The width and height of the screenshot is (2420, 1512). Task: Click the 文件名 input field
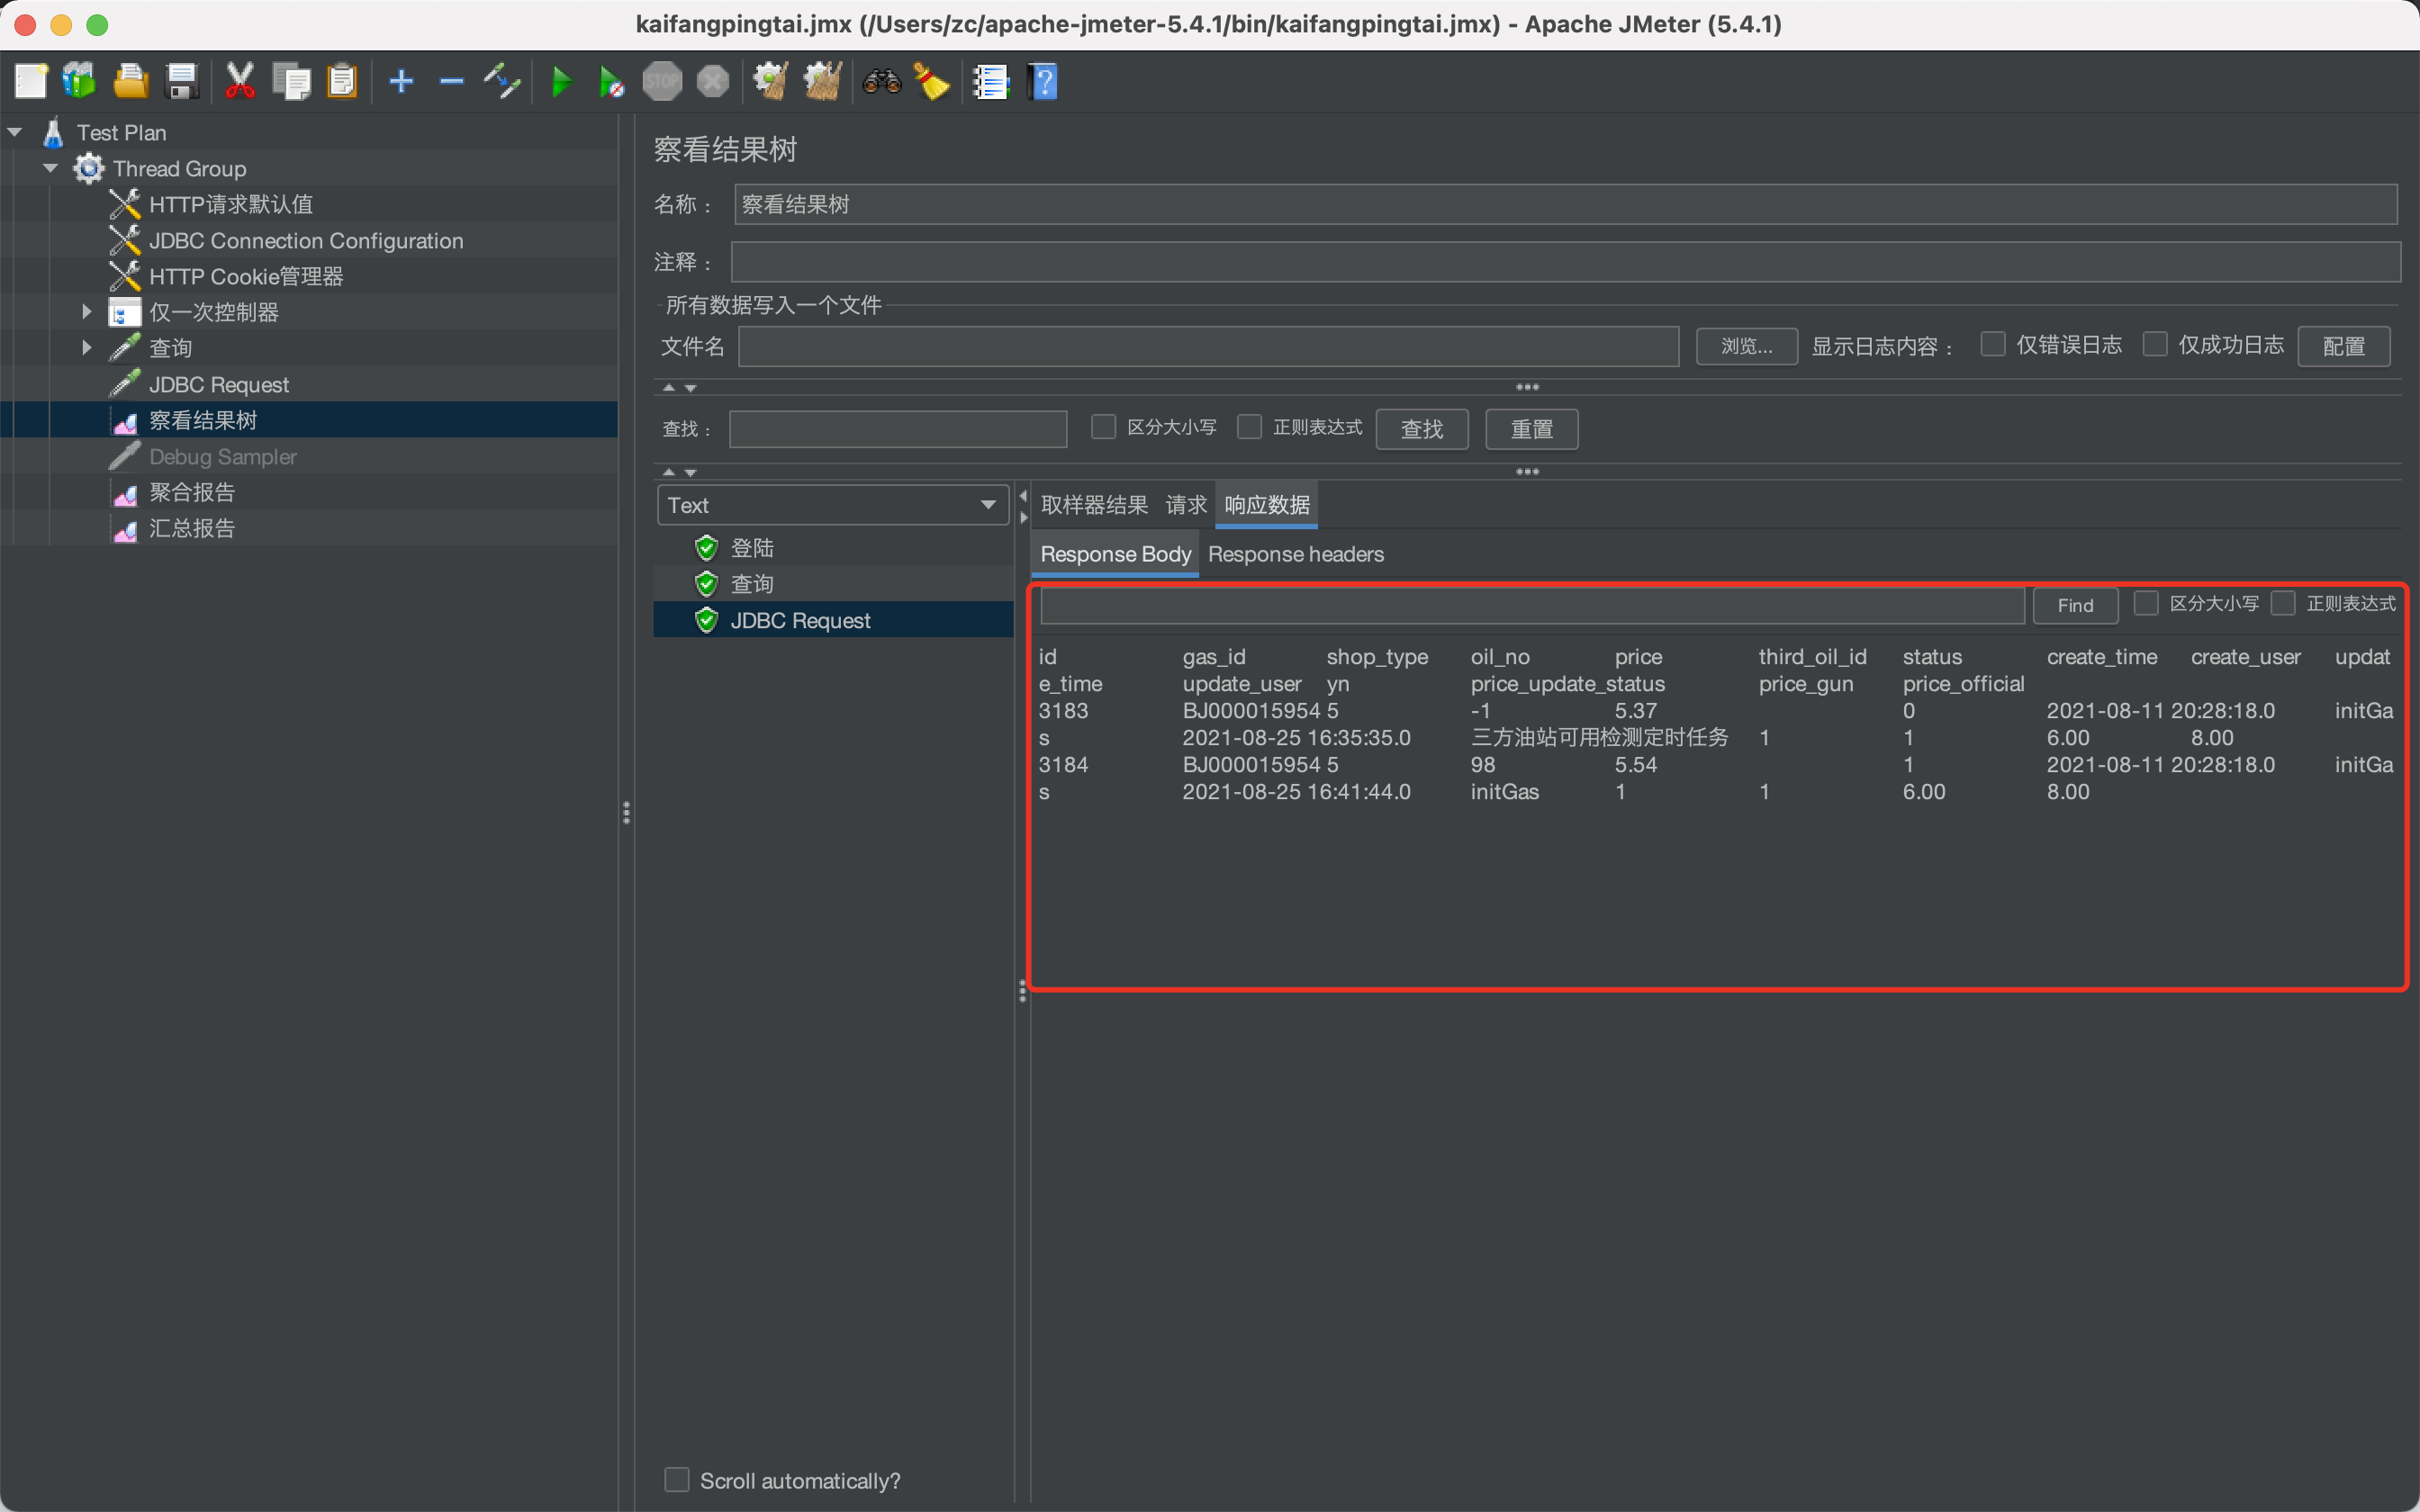point(1208,346)
